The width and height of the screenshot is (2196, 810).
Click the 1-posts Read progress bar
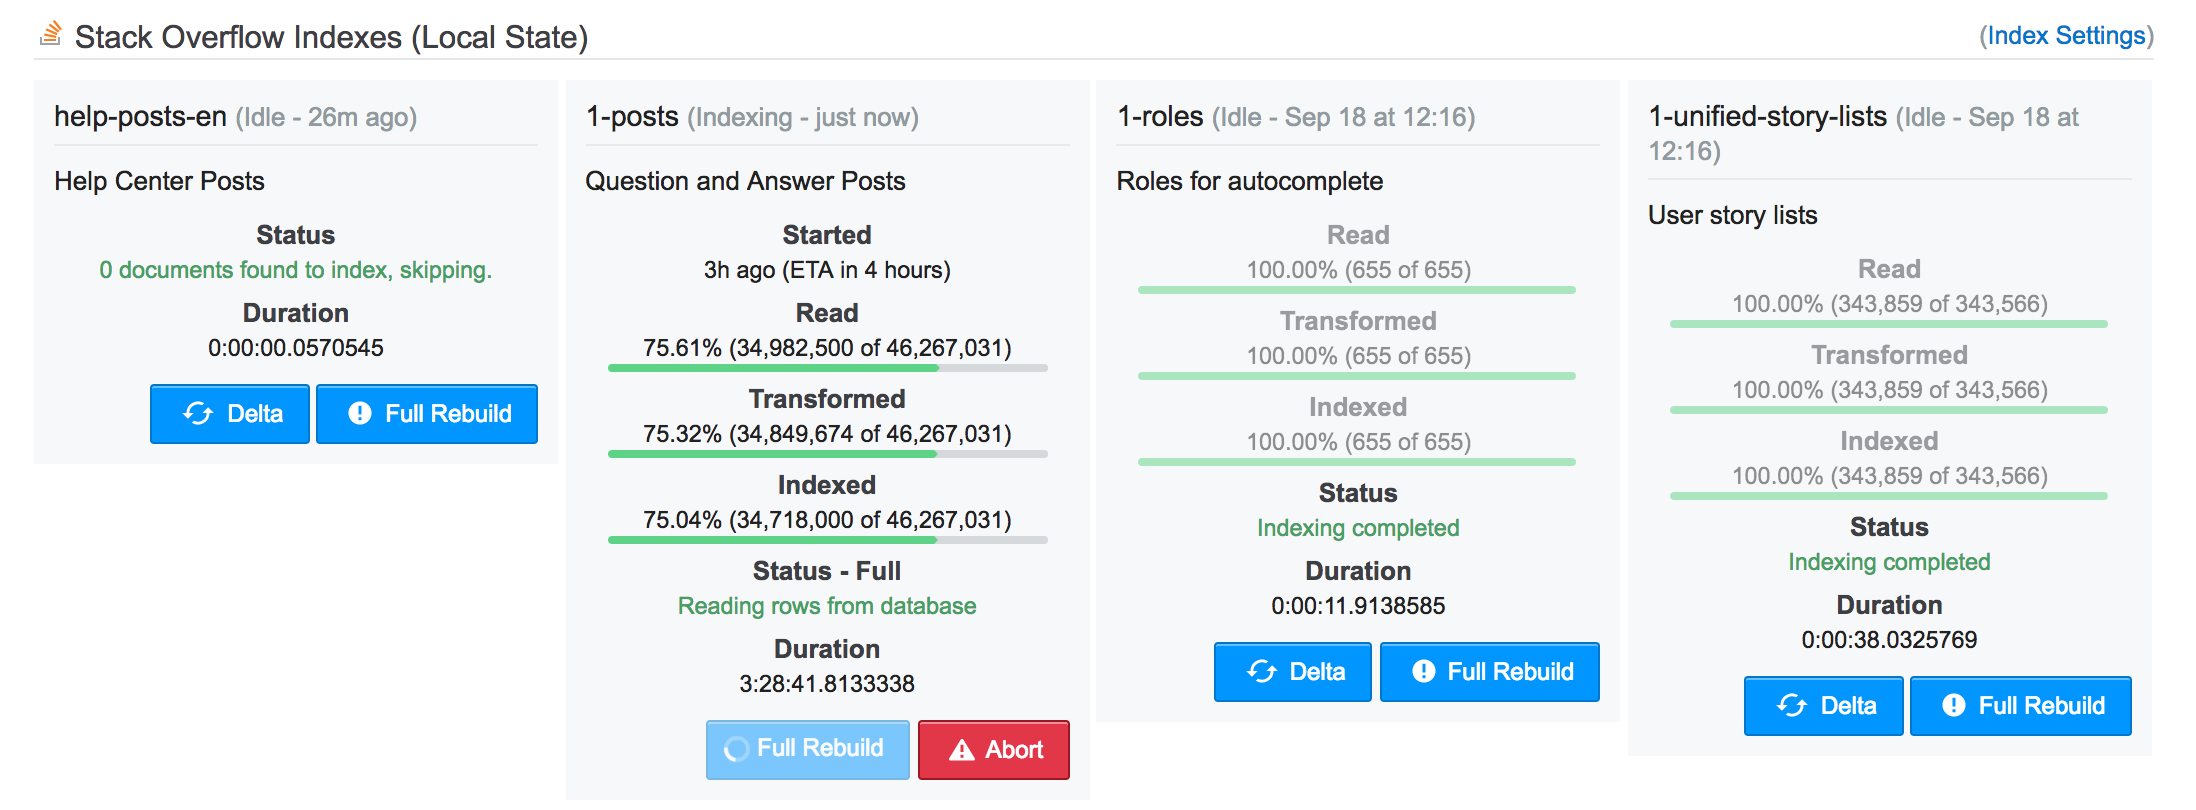pyautogui.click(x=828, y=368)
